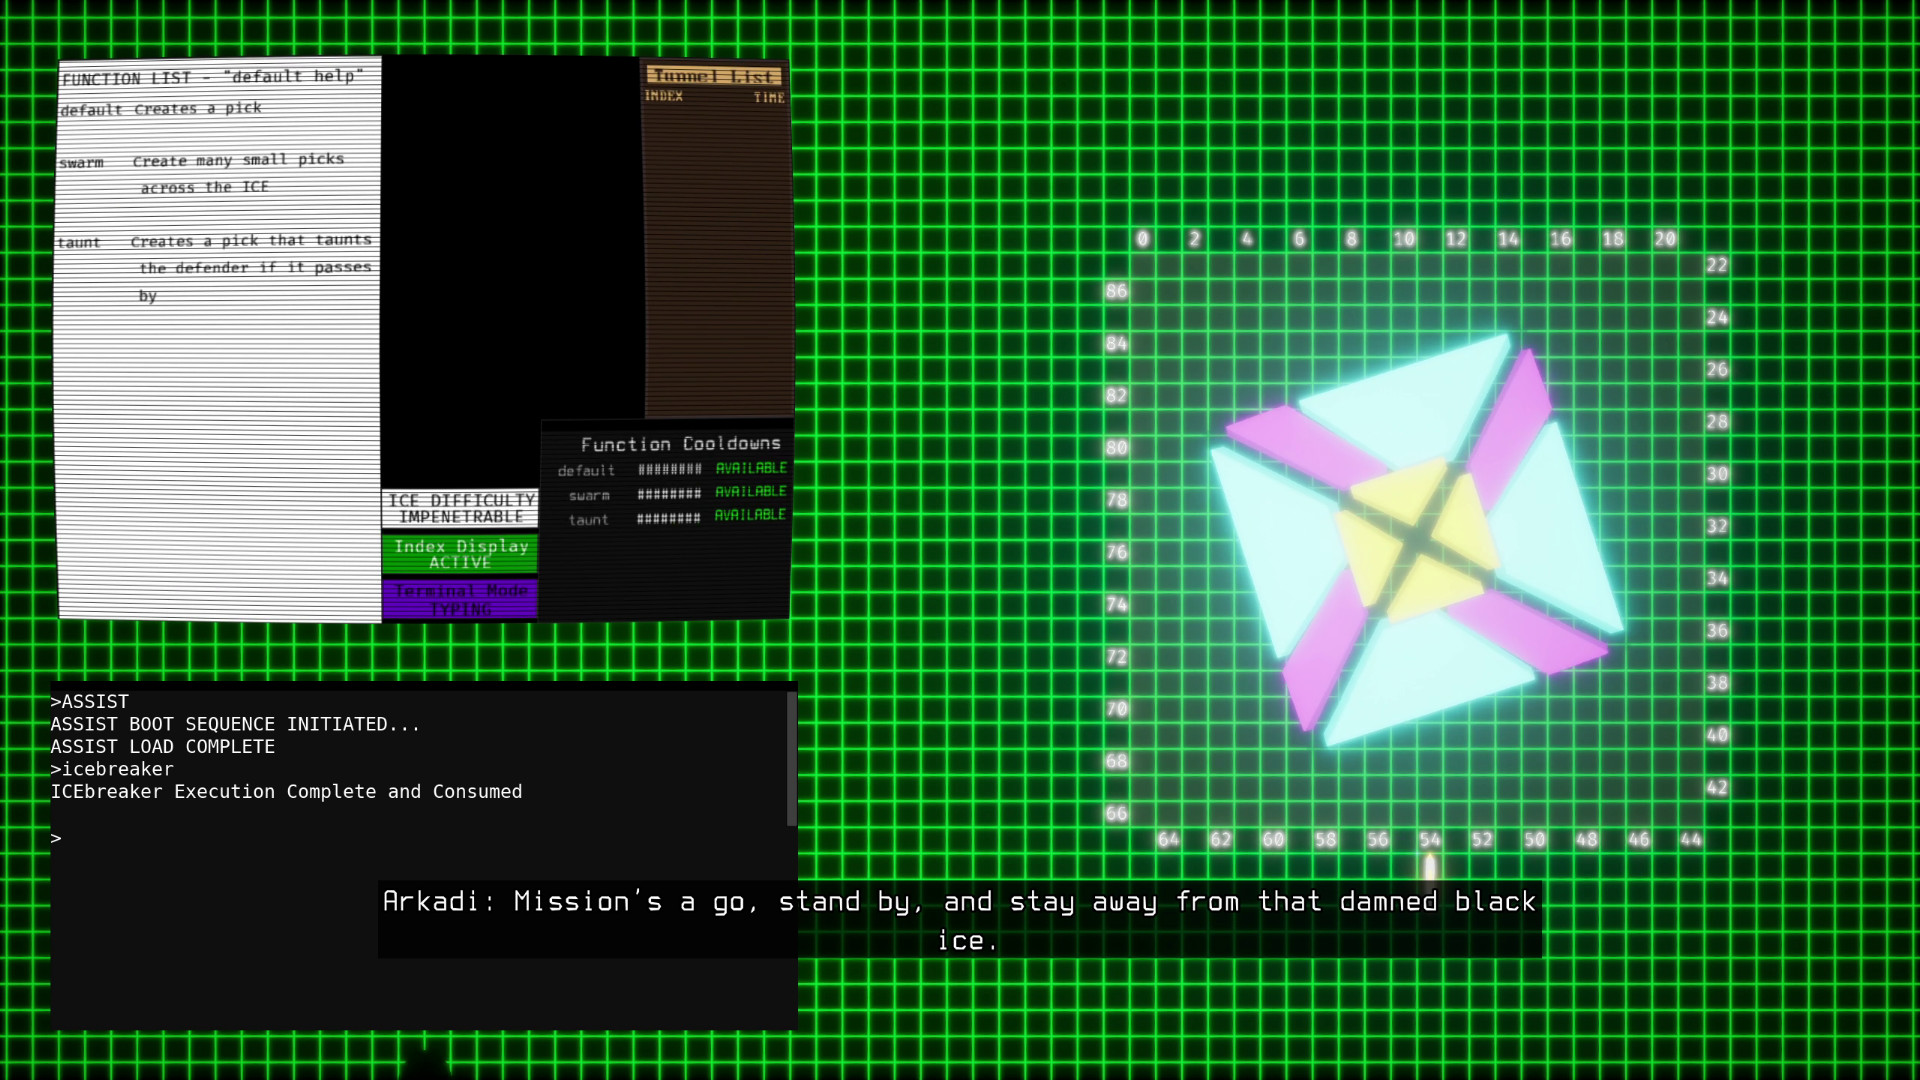
Task: Toggle availability of the taunt function
Action: click(x=749, y=515)
